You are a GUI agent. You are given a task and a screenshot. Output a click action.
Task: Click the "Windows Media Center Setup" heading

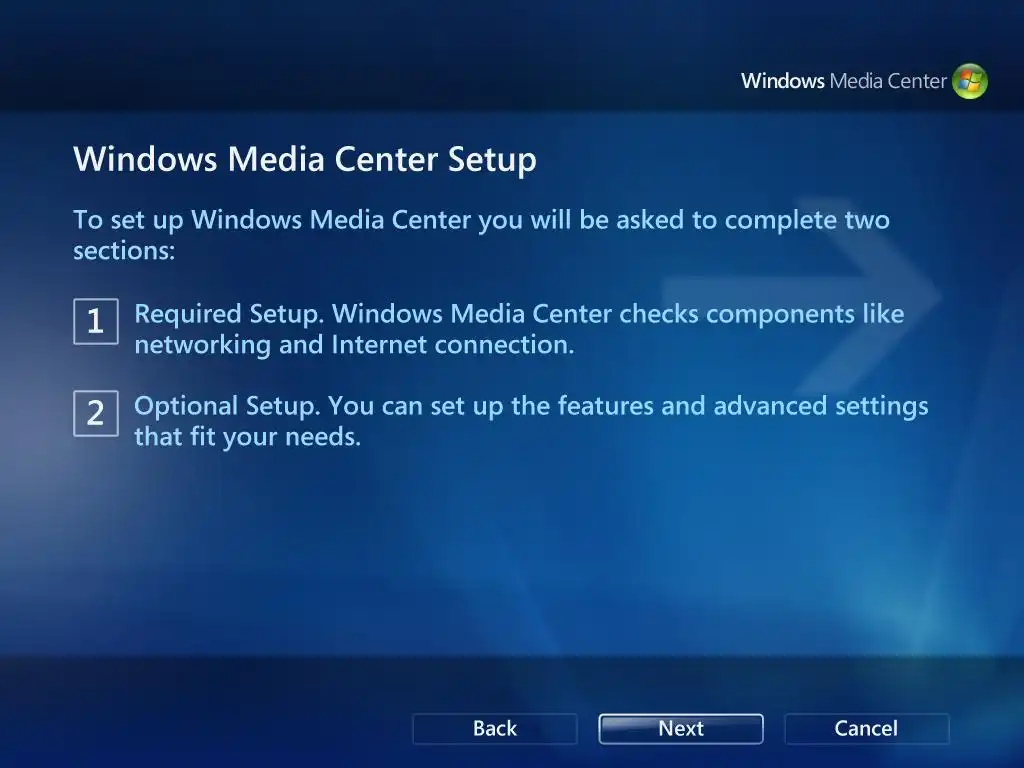pos(304,159)
